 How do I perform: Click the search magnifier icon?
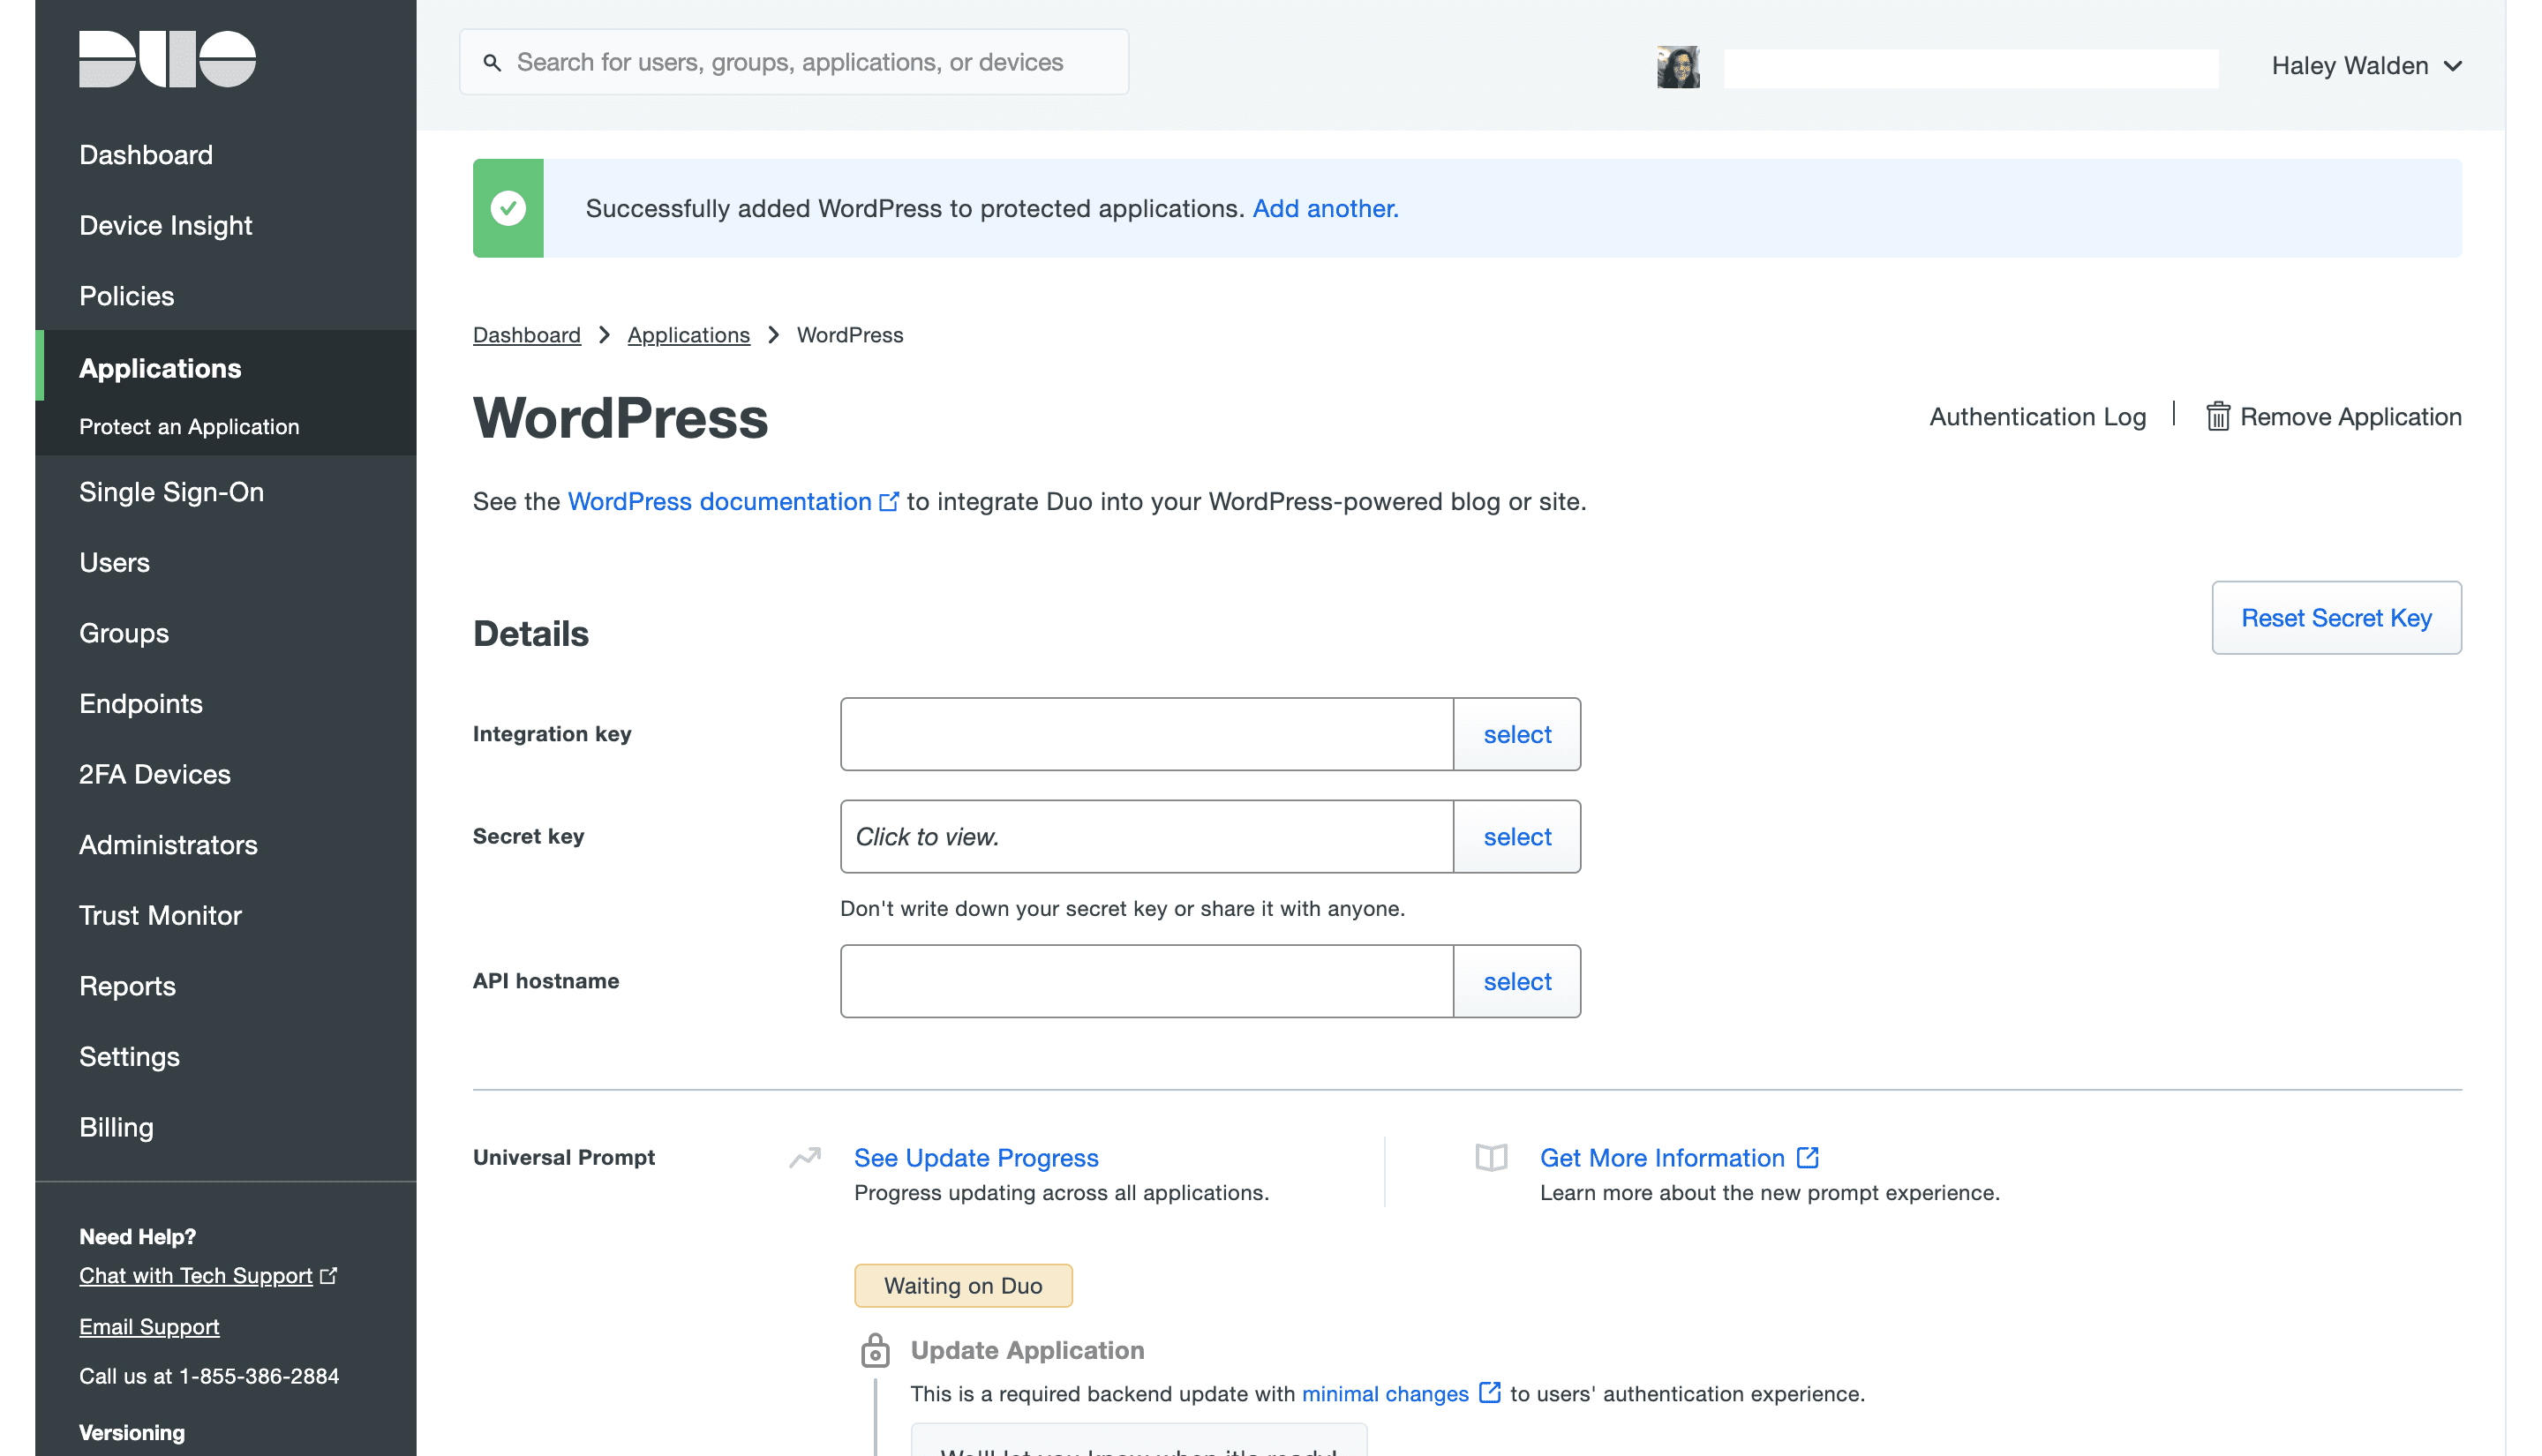491,63
